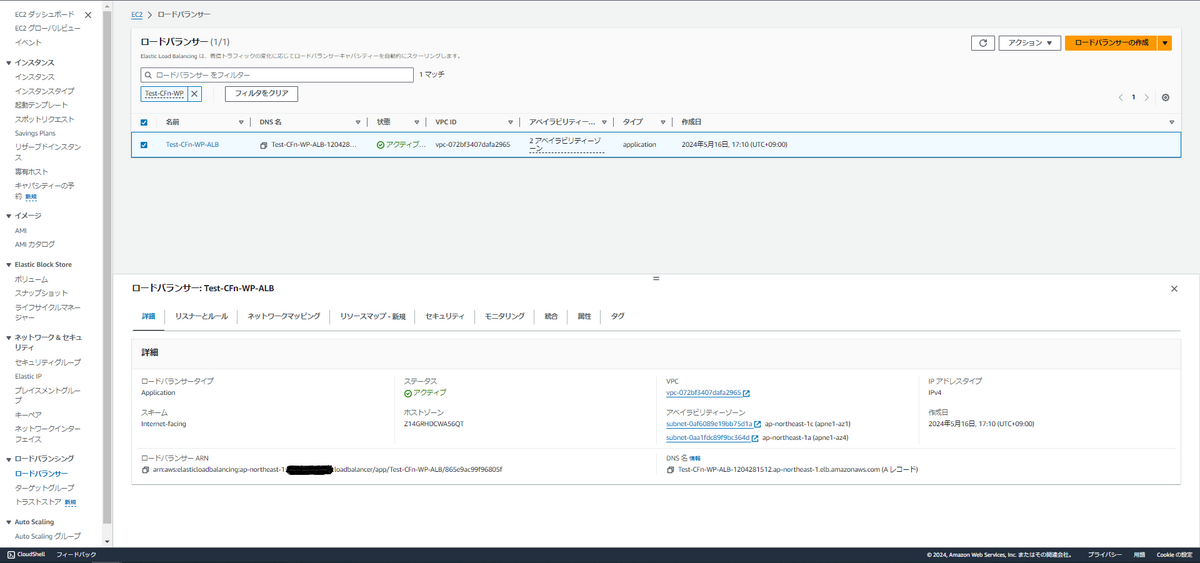The image size is (1200, 563).
Task: Open external icon for subnet-0aa1fdc89f9bc364d
Action: tap(755, 437)
